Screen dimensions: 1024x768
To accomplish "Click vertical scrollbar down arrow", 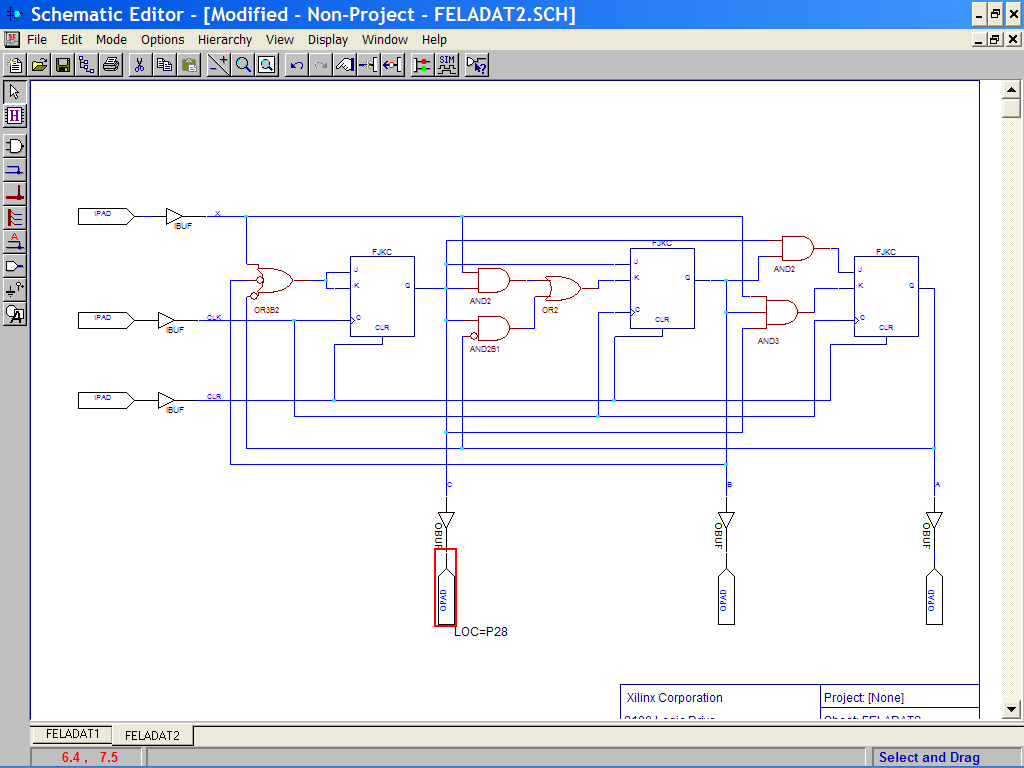I will (1011, 709).
